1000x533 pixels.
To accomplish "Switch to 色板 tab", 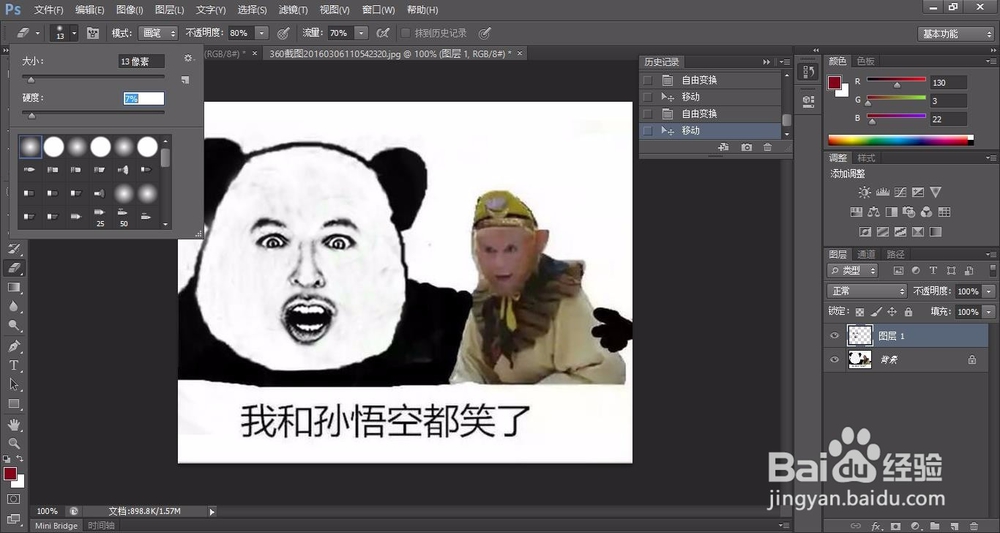I will tap(865, 61).
